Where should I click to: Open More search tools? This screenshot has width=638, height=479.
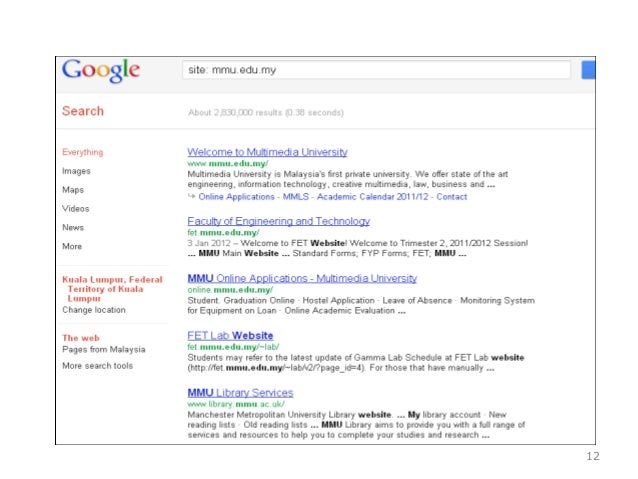(x=98, y=365)
